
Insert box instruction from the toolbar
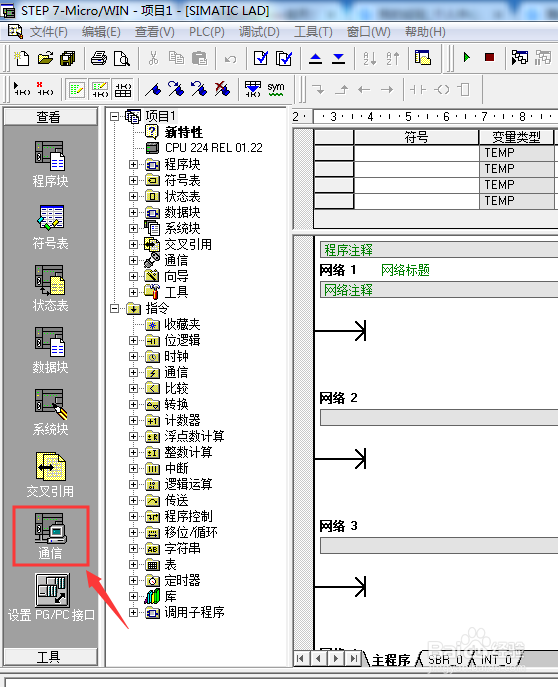tap(464, 89)
